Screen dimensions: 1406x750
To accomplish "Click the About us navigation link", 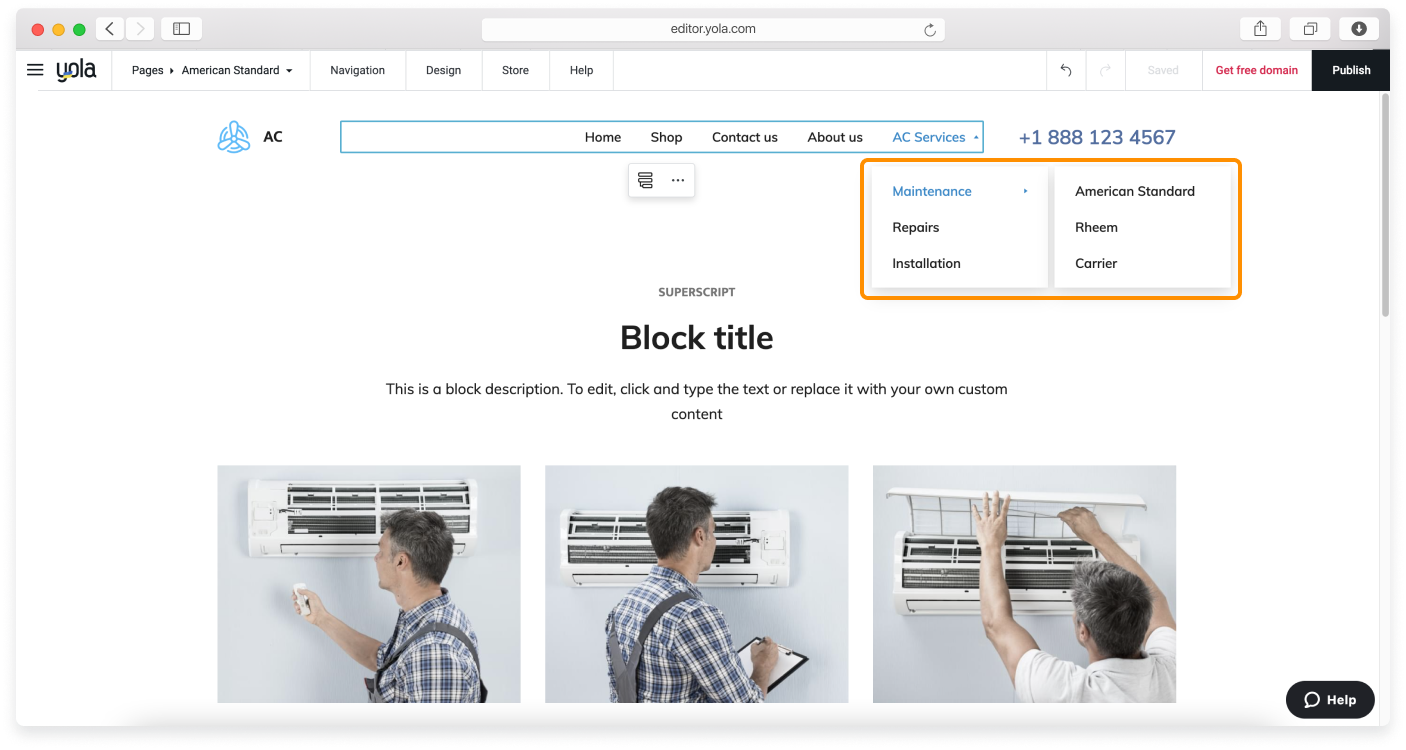I will pyautogui.click(x=835, y=137).
